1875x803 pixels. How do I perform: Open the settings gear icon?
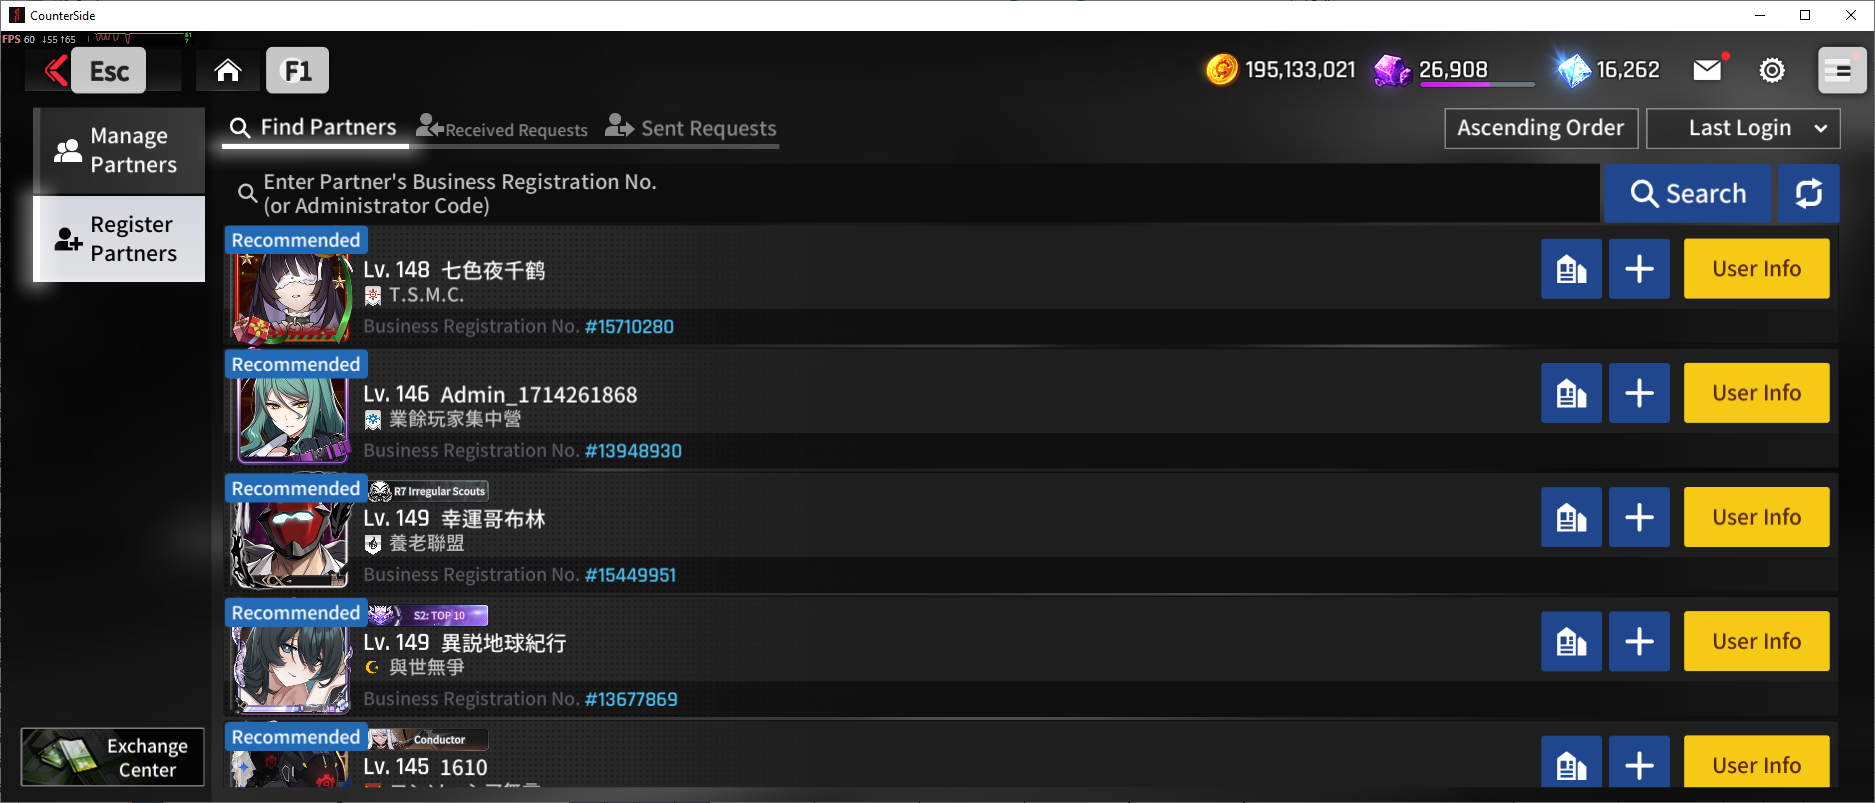tap(1772, 70)
